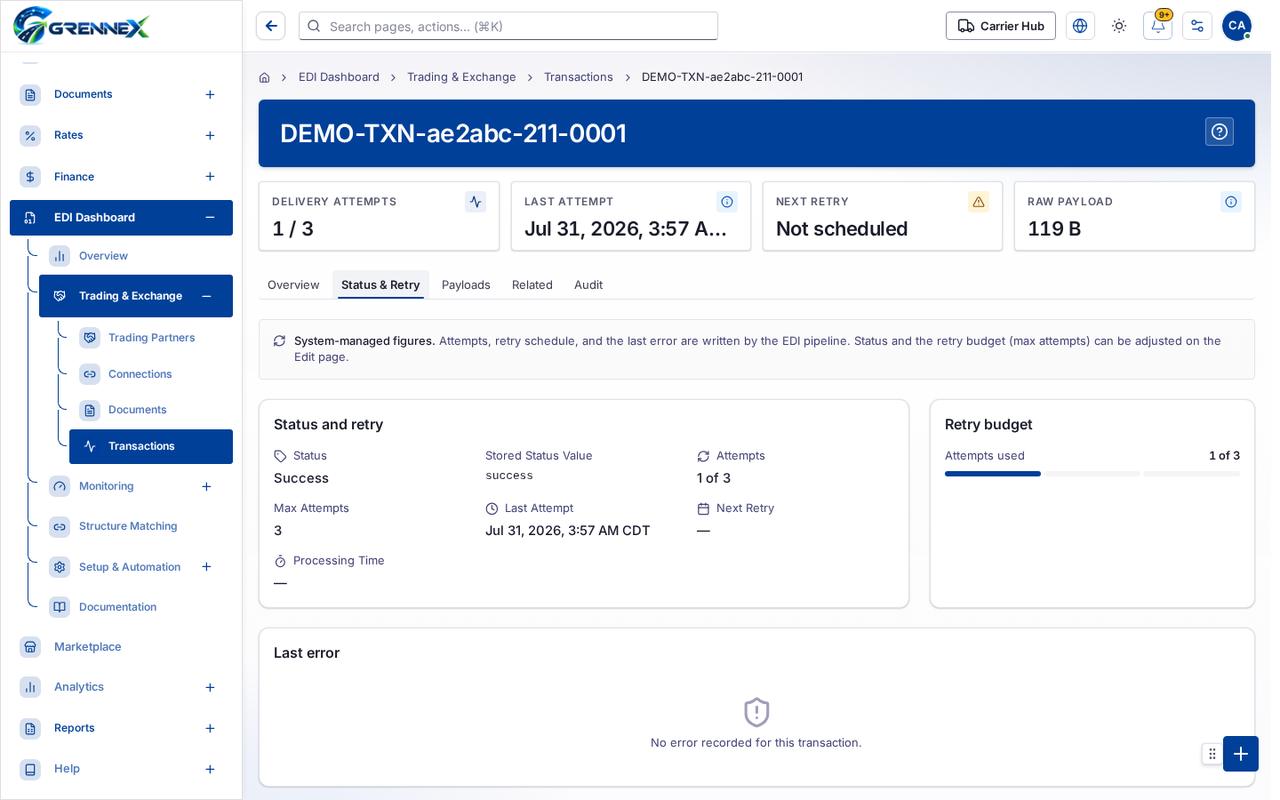Open the globe language selector

coord(1080,26)
